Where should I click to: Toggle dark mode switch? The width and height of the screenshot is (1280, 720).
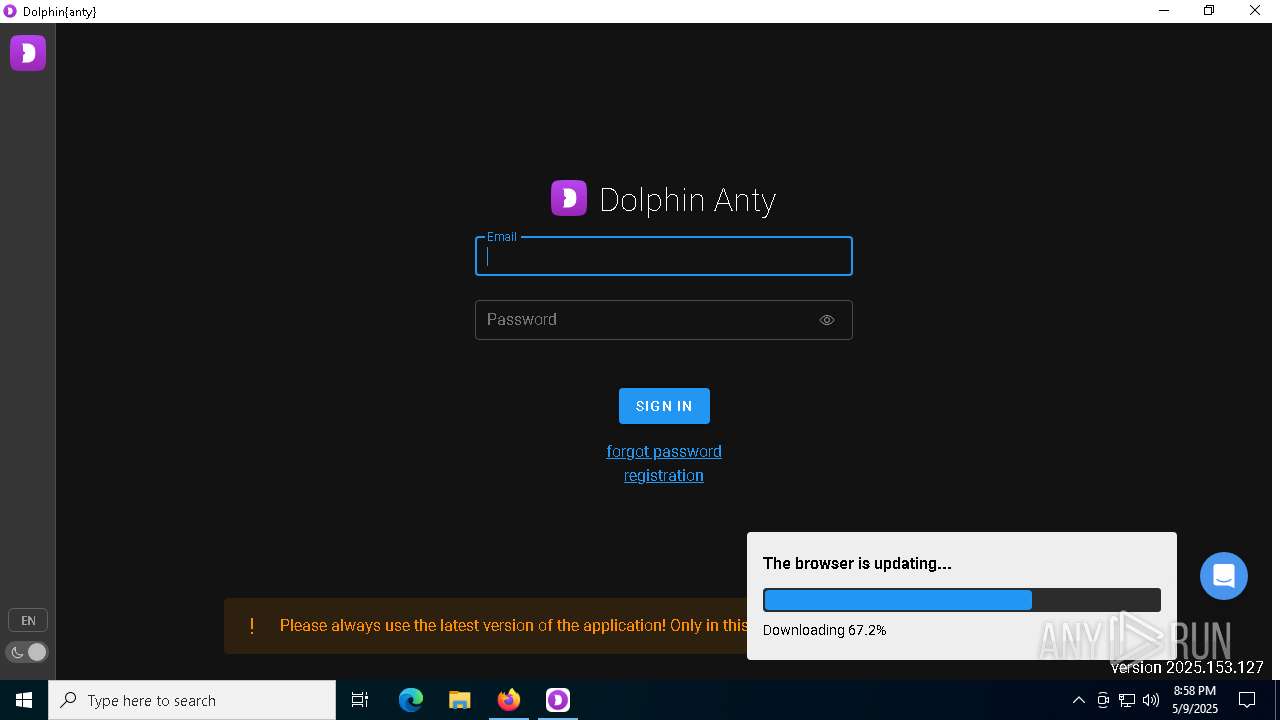(x=28, y=652)
